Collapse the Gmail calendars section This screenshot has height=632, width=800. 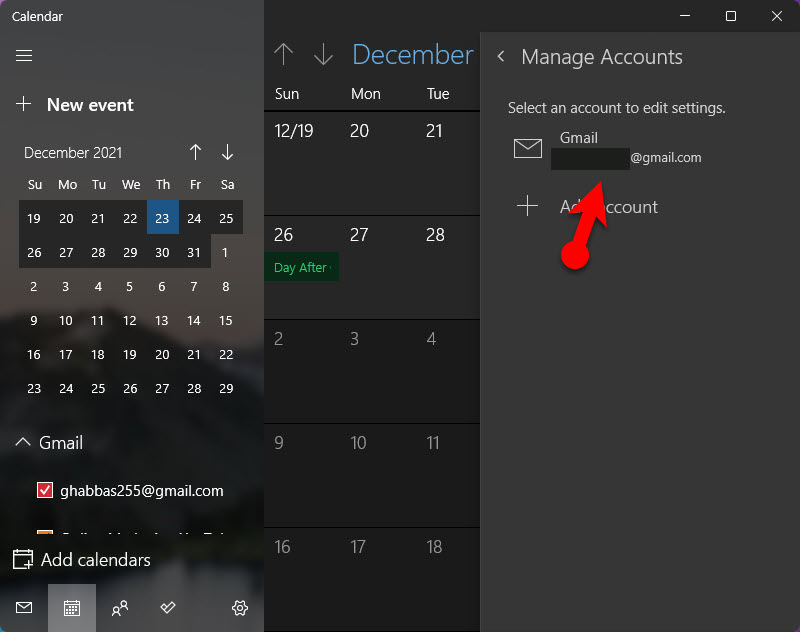pos(23,442)
